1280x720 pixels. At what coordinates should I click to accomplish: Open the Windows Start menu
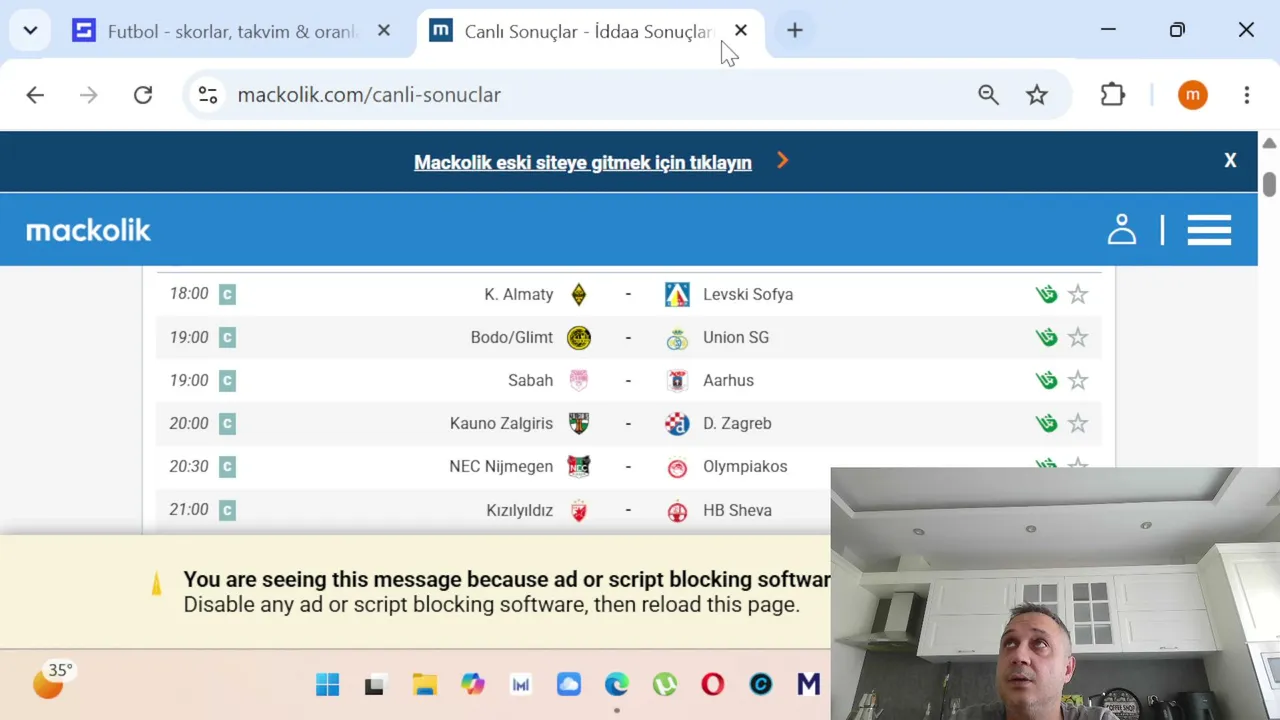[x=327, y=685]
